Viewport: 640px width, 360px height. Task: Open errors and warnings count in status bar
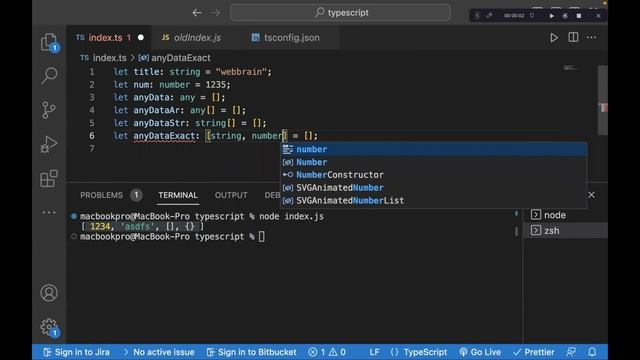click(x=327, y=352)
